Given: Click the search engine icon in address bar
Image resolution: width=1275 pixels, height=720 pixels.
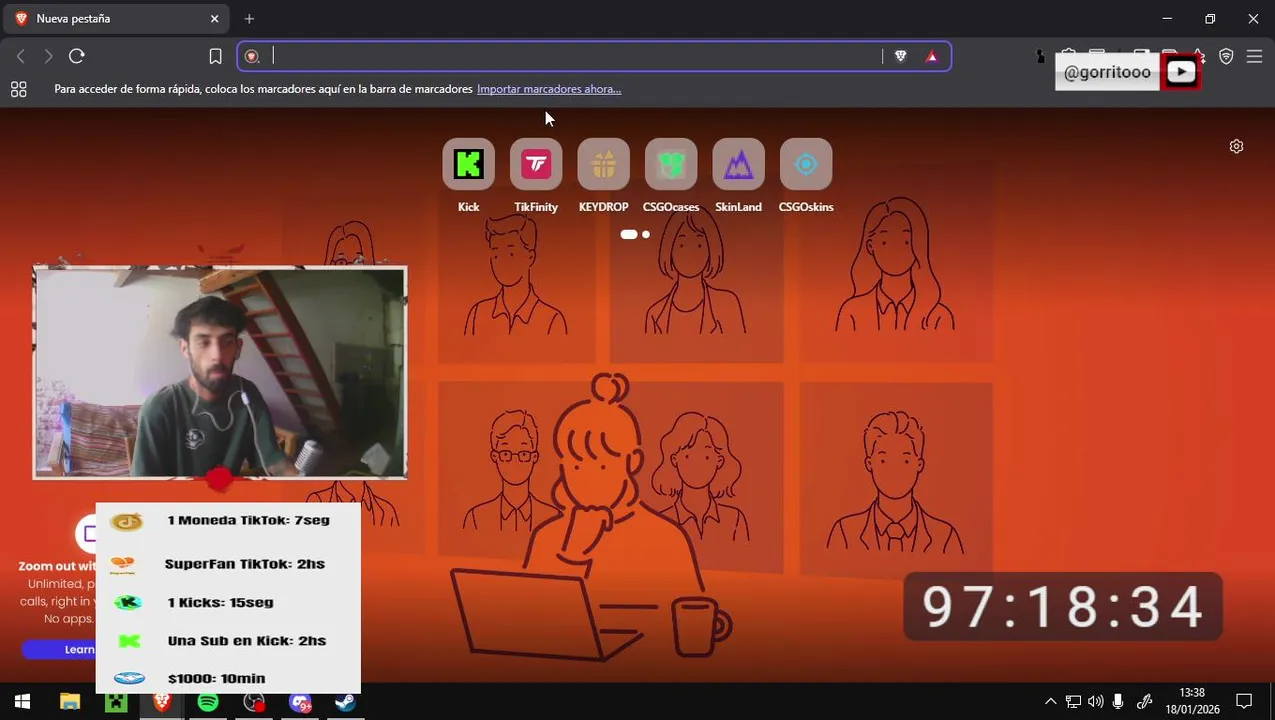Looking at the screenshot, I should (252, 56).
